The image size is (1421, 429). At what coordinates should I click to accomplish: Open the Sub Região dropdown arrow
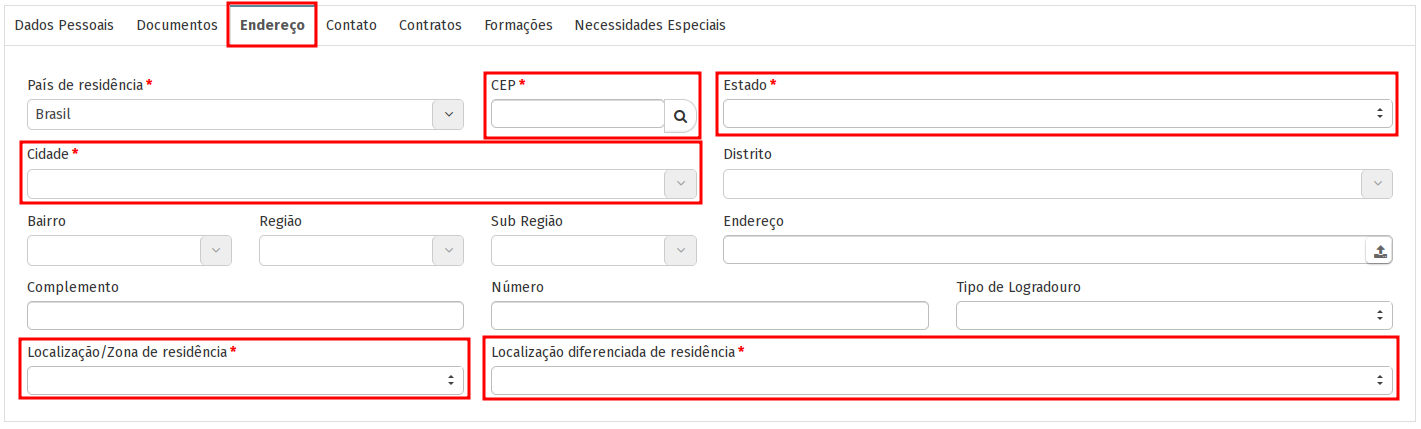point(680,250)
